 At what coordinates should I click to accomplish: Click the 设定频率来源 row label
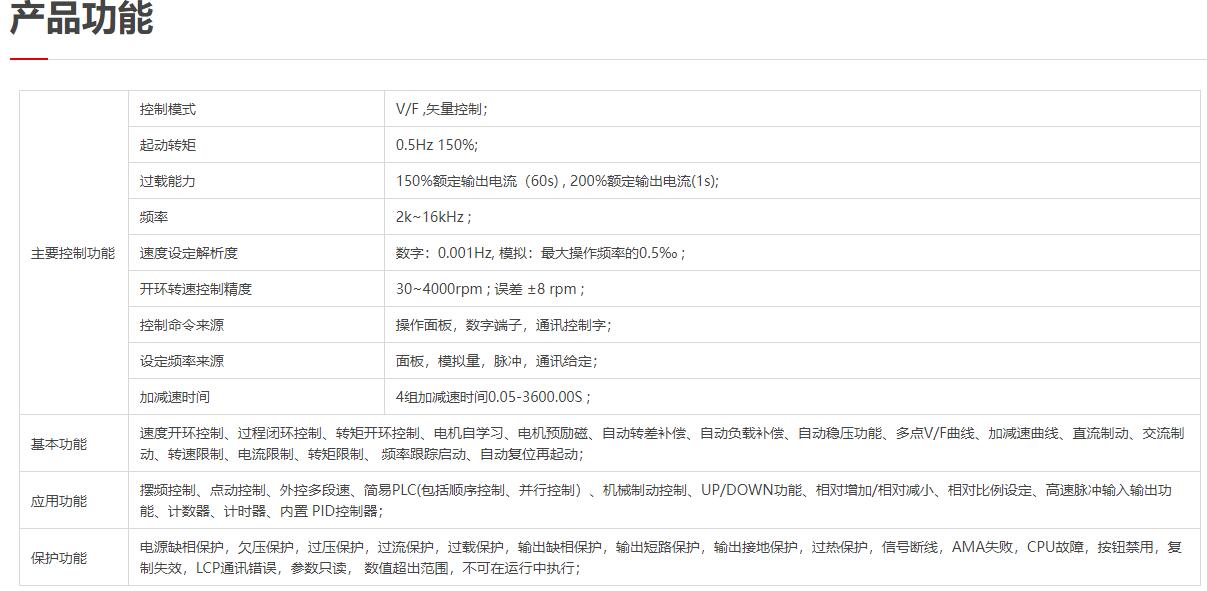click(x=182, y=361)
